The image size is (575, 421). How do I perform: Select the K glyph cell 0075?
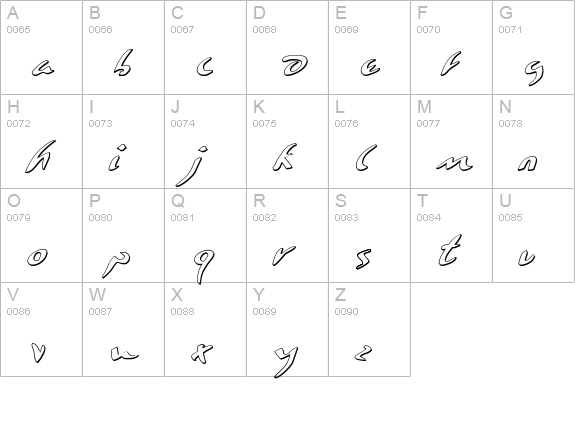tap(288, 142)
